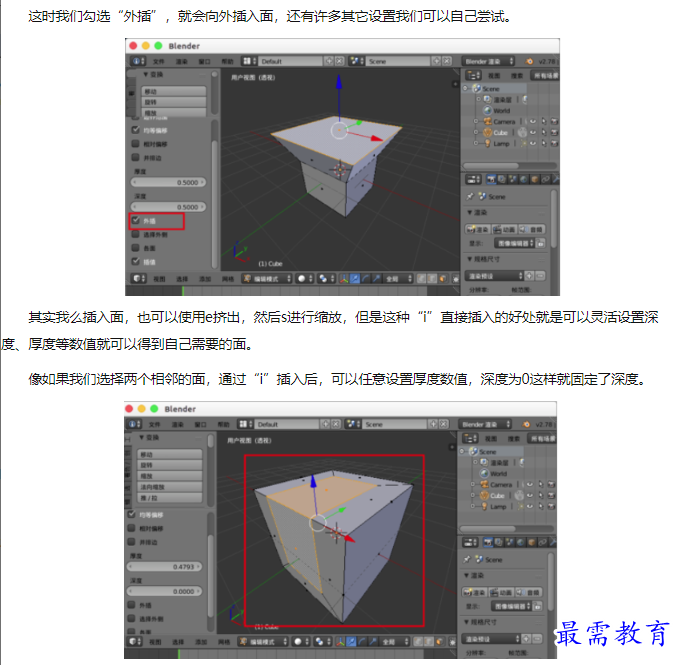
Task: Click 旋转 button in upper tool shelf
Action: [x=174, y=102]
